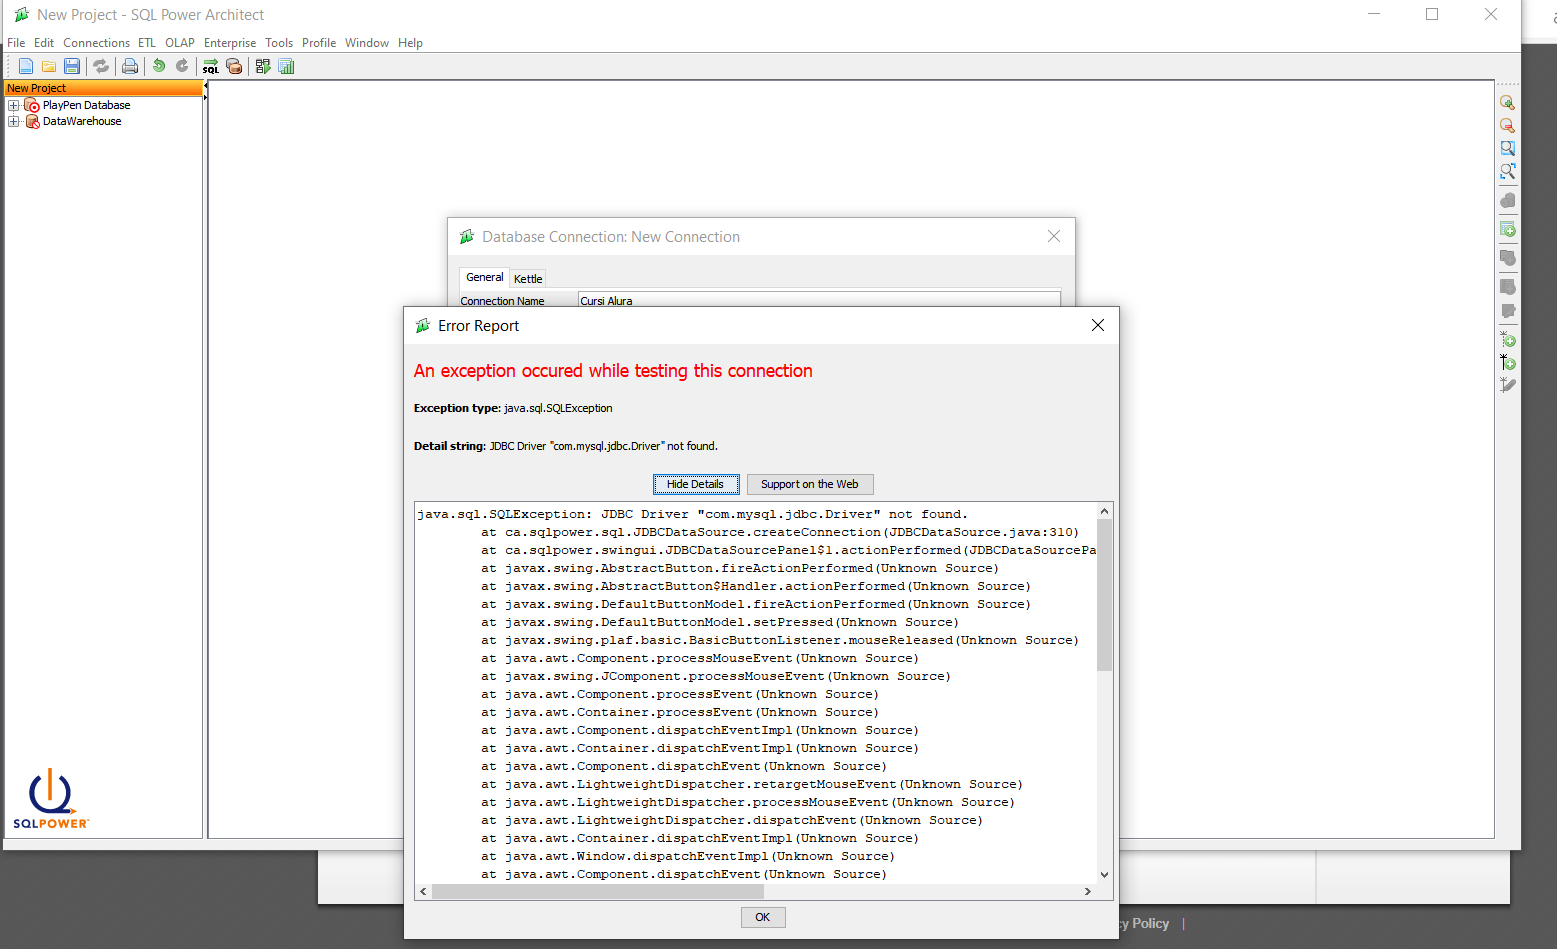Select the PlayPen Database tree item
This screenshot has height=949, width=1557.
tap(86, 105)
